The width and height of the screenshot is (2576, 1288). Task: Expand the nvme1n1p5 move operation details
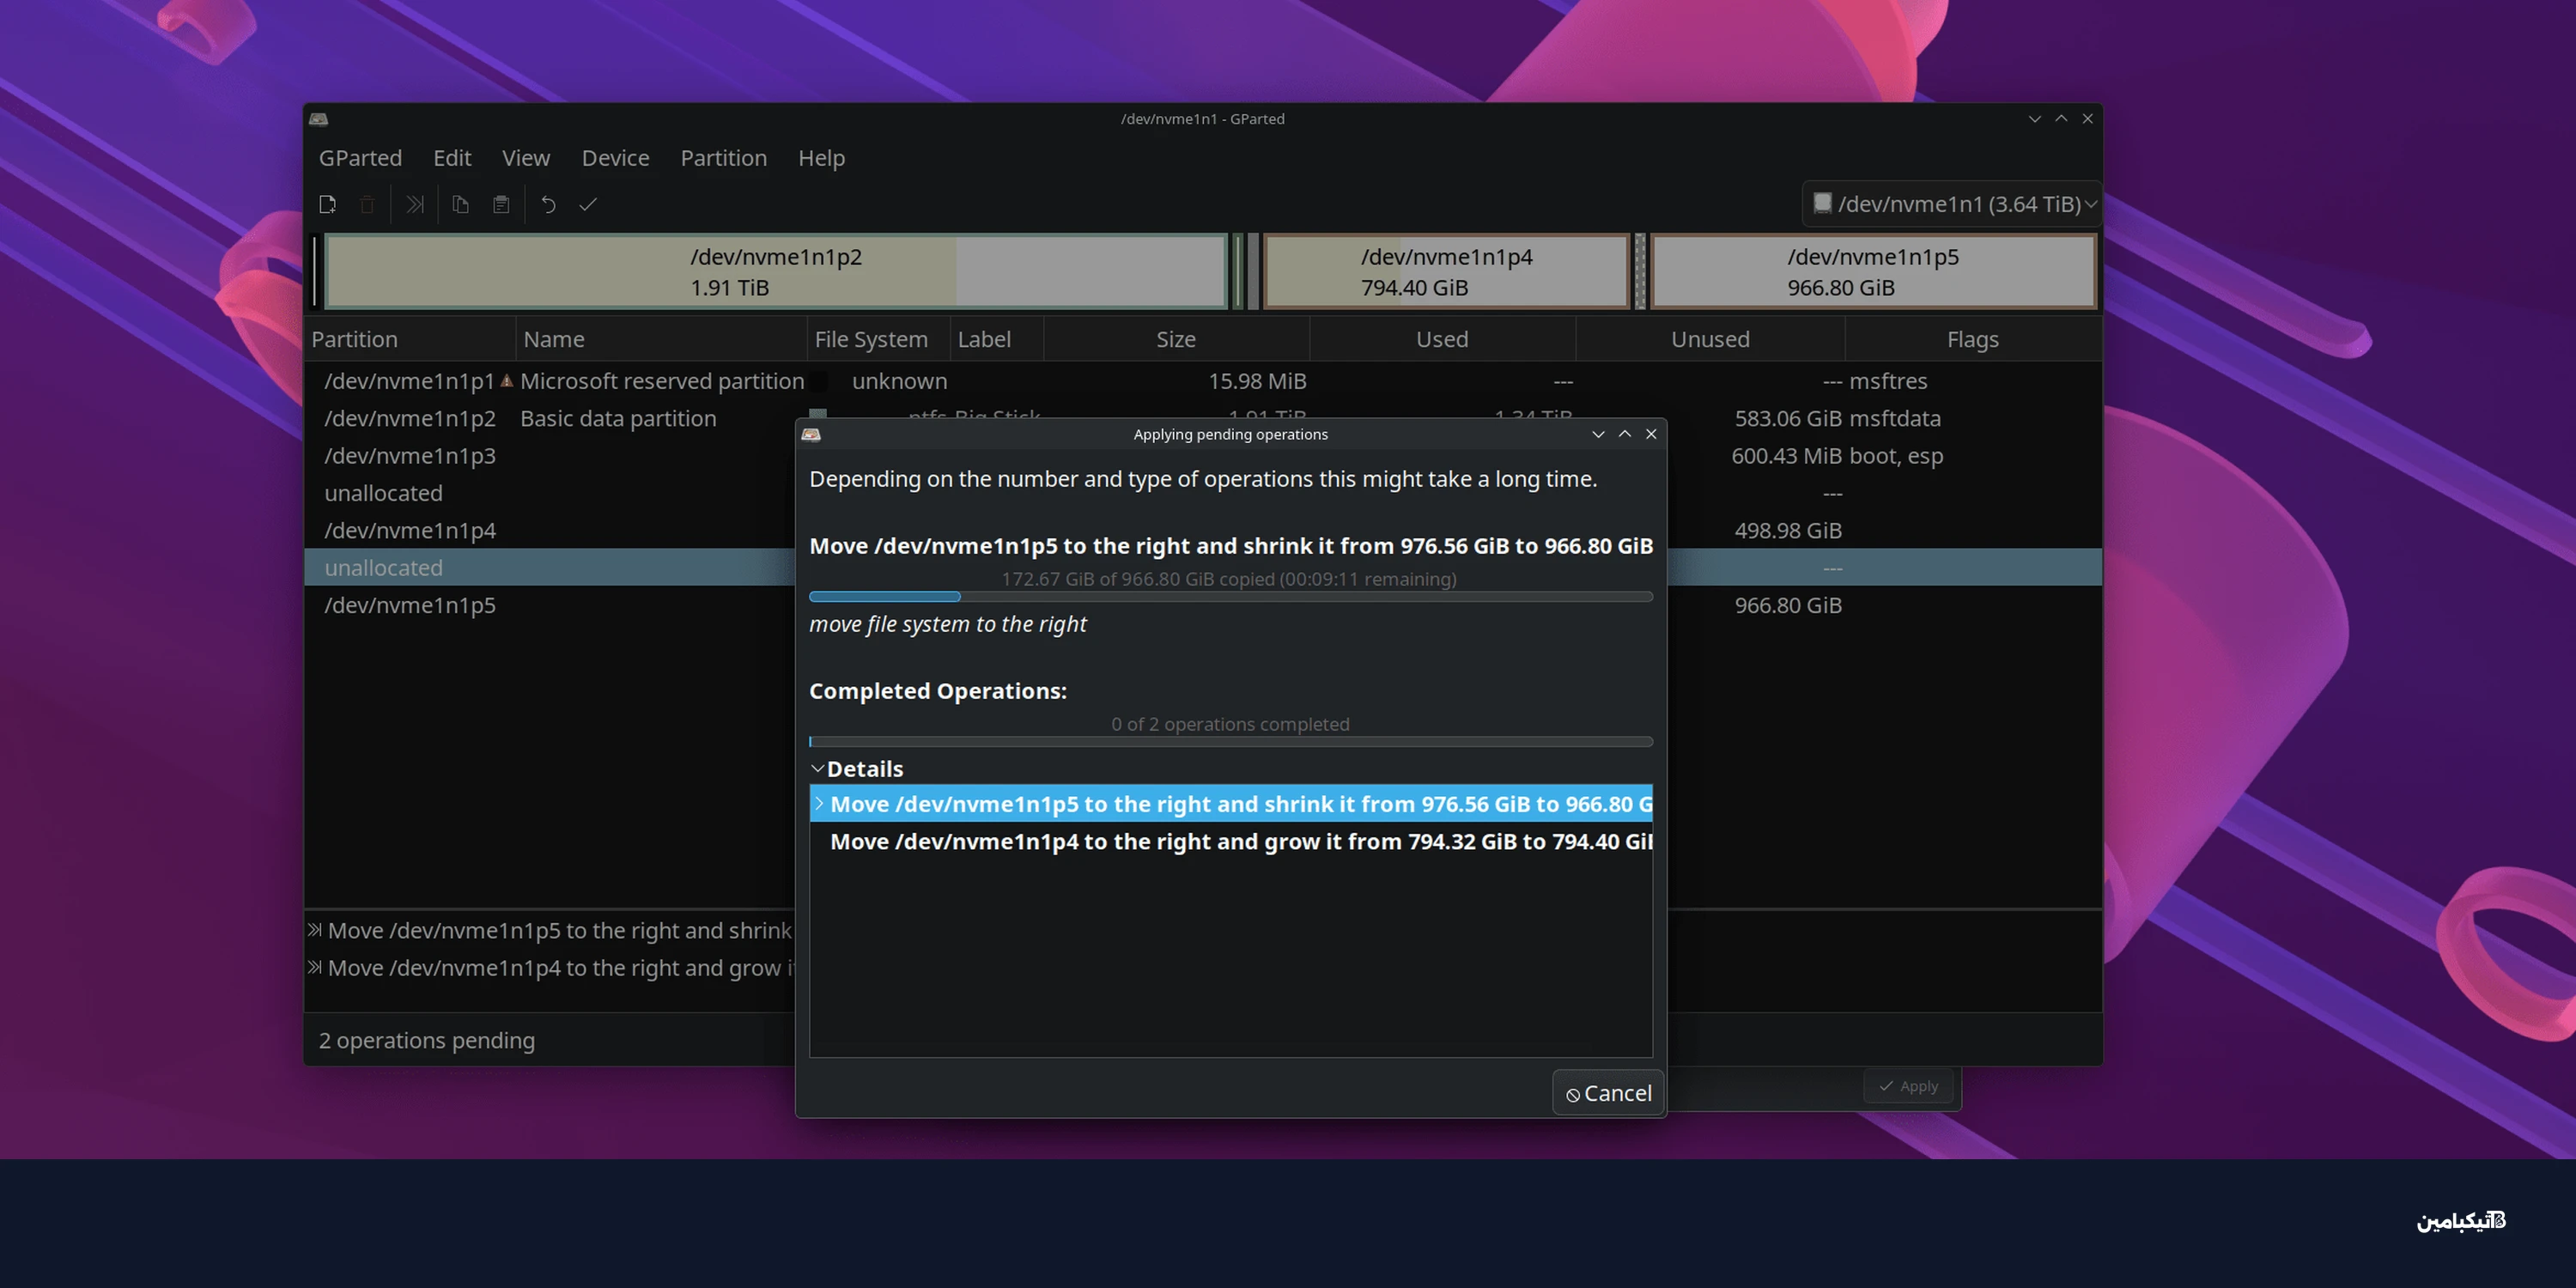819,803
